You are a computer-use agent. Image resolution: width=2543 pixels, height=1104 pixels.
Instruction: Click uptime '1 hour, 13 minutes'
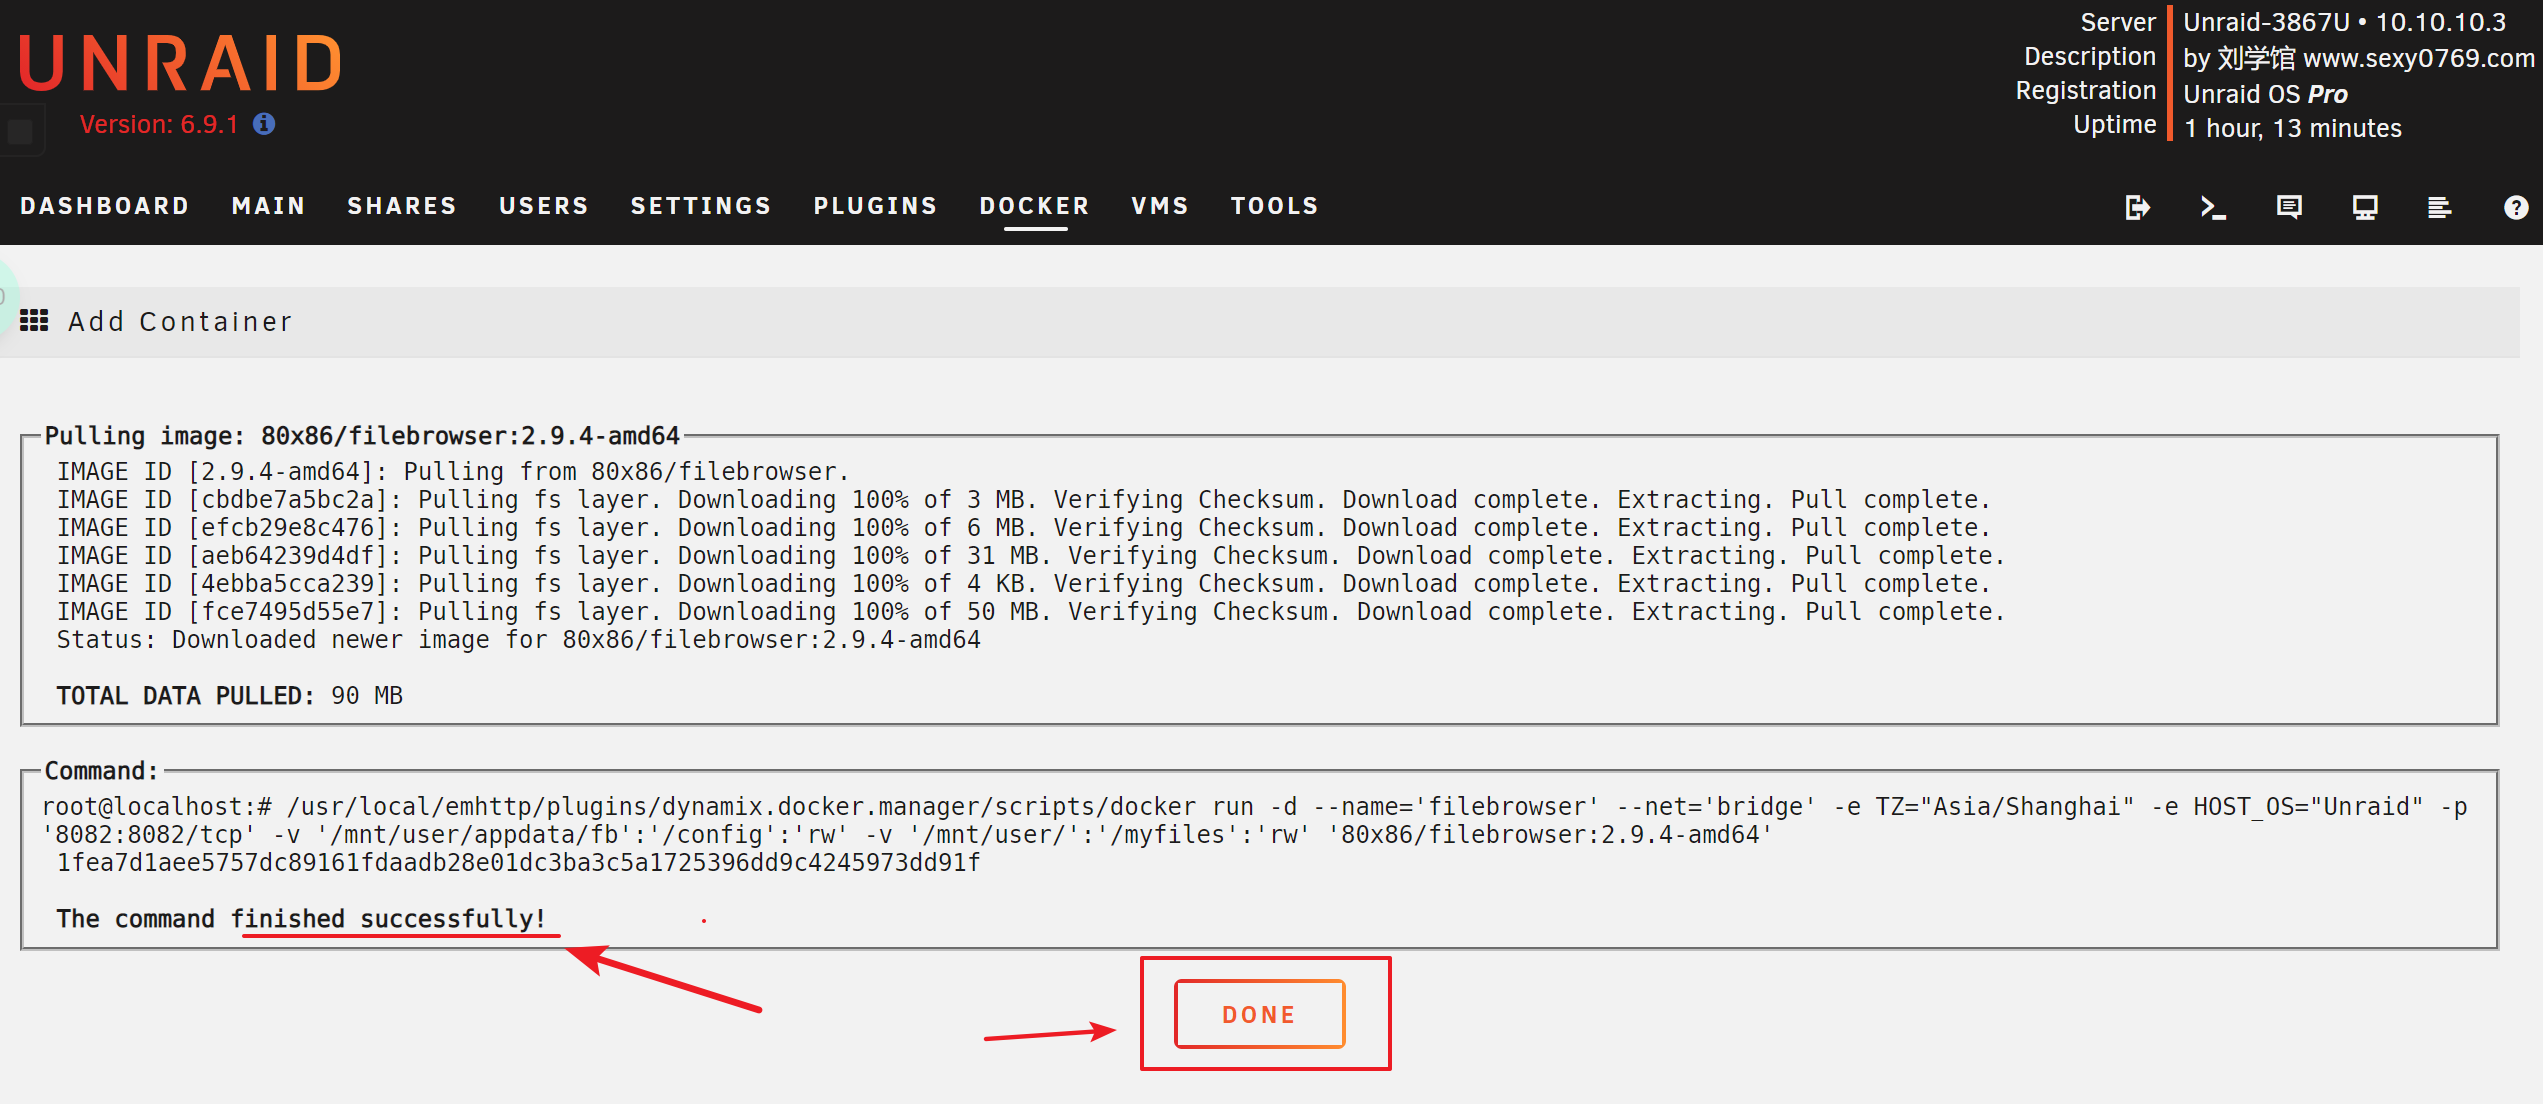[x=2292, y=128]
